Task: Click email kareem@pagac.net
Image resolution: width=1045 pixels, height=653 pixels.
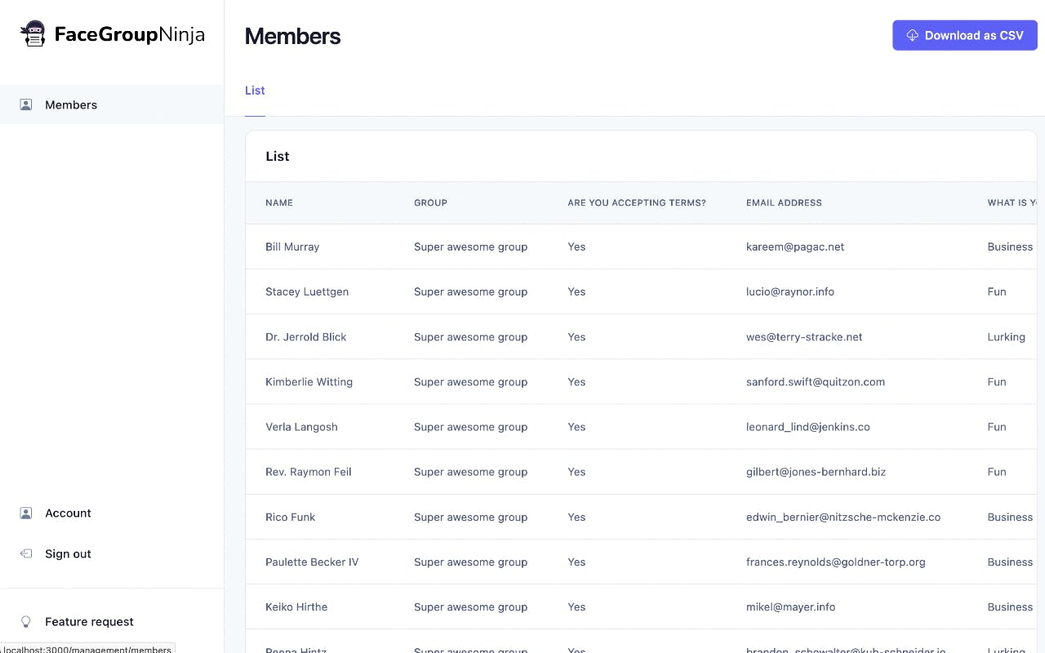Action: (795, 247)
